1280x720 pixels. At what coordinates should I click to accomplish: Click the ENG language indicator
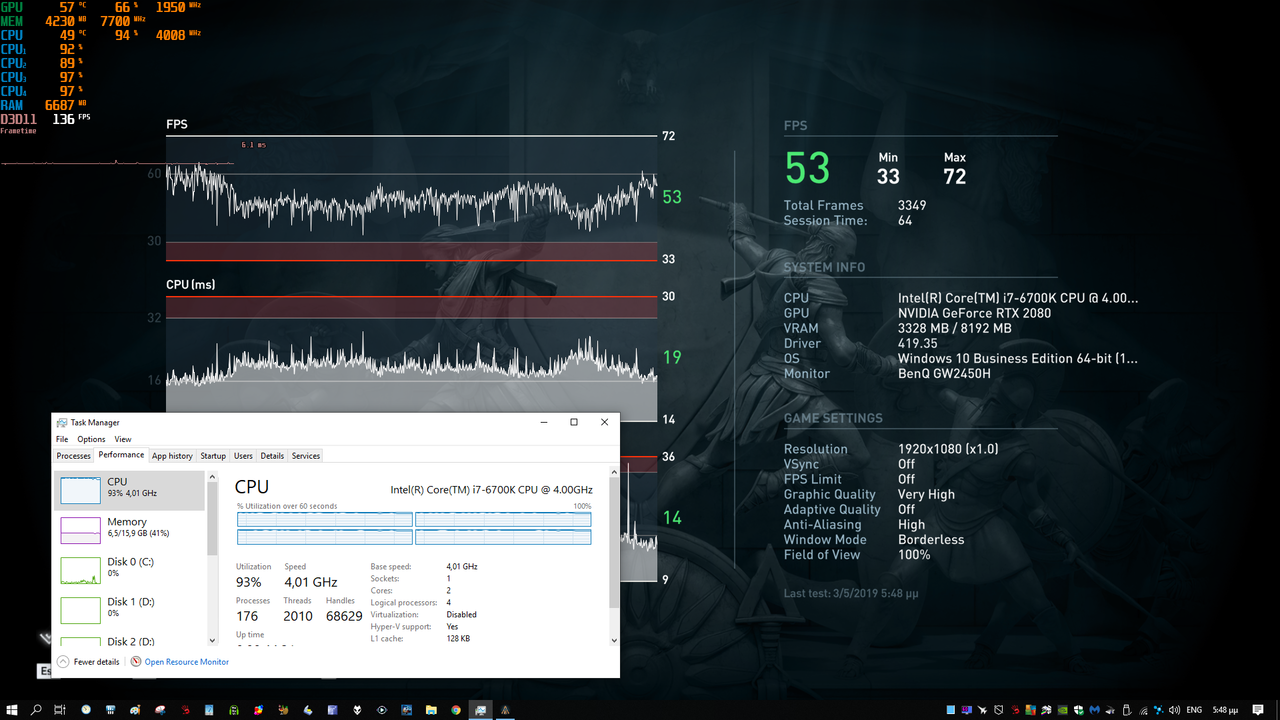point(1194,710)
